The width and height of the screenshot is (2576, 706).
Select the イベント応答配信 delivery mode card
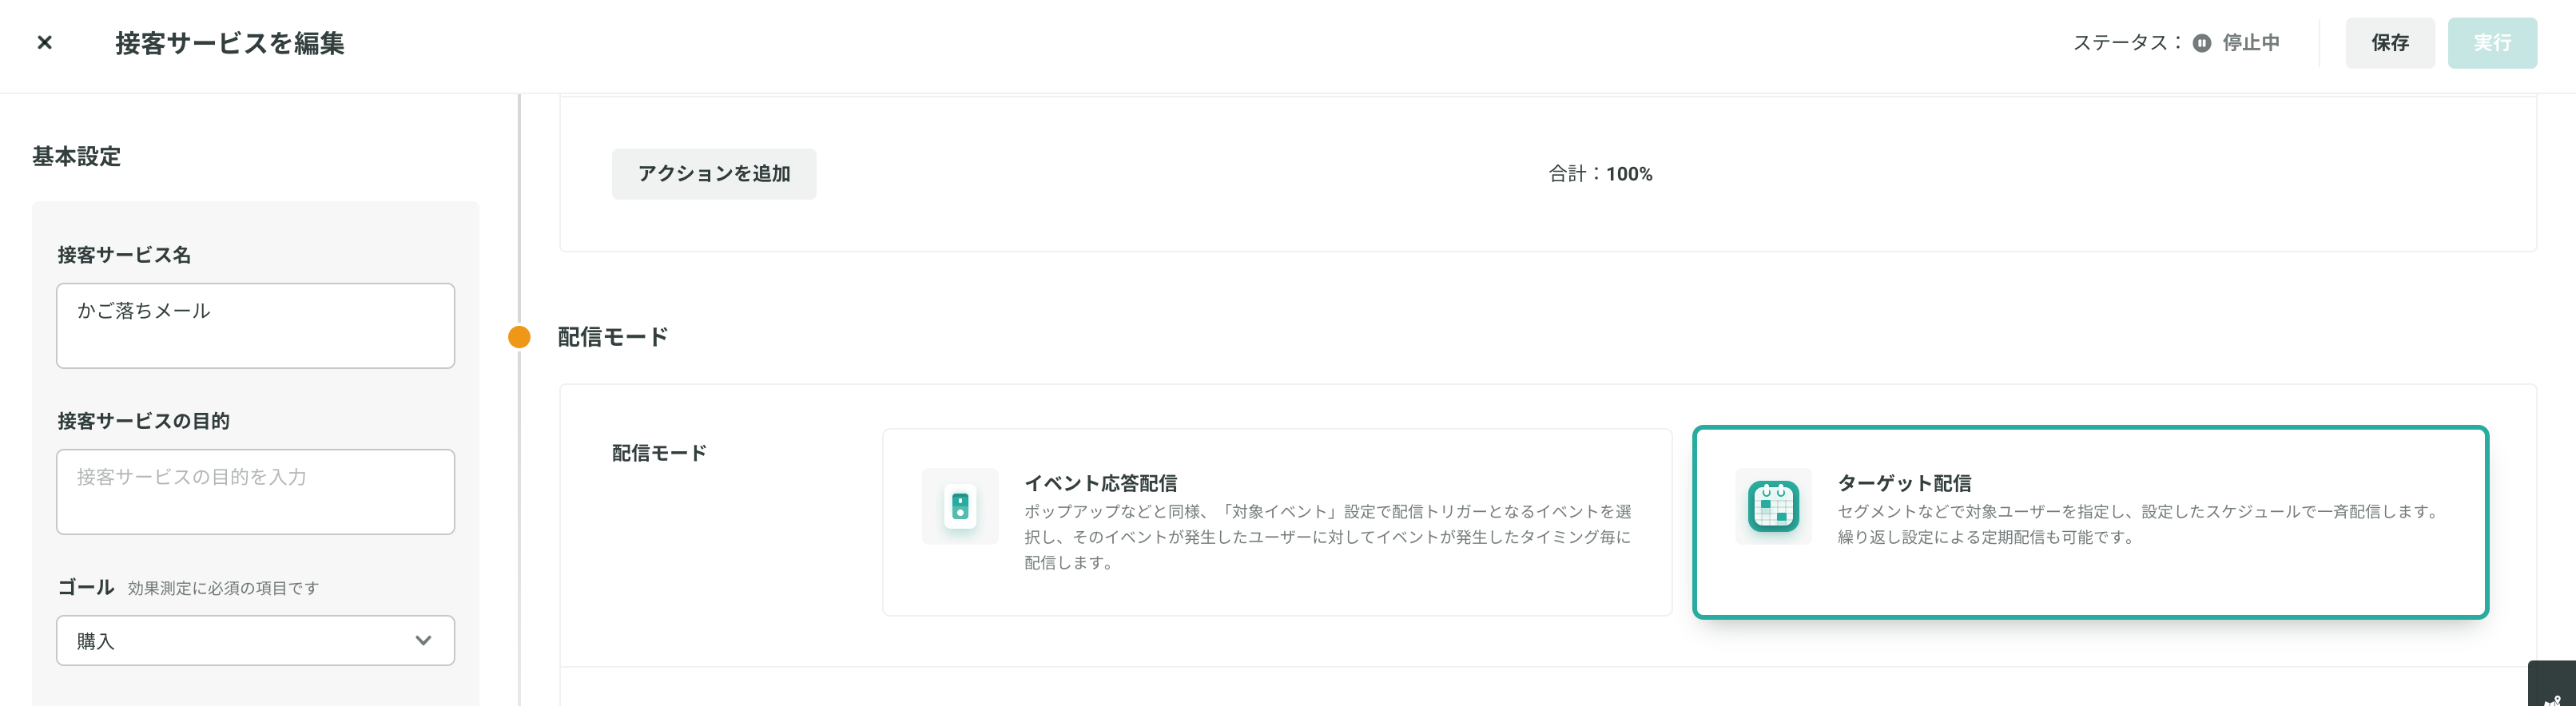[x=1277, y=522]
